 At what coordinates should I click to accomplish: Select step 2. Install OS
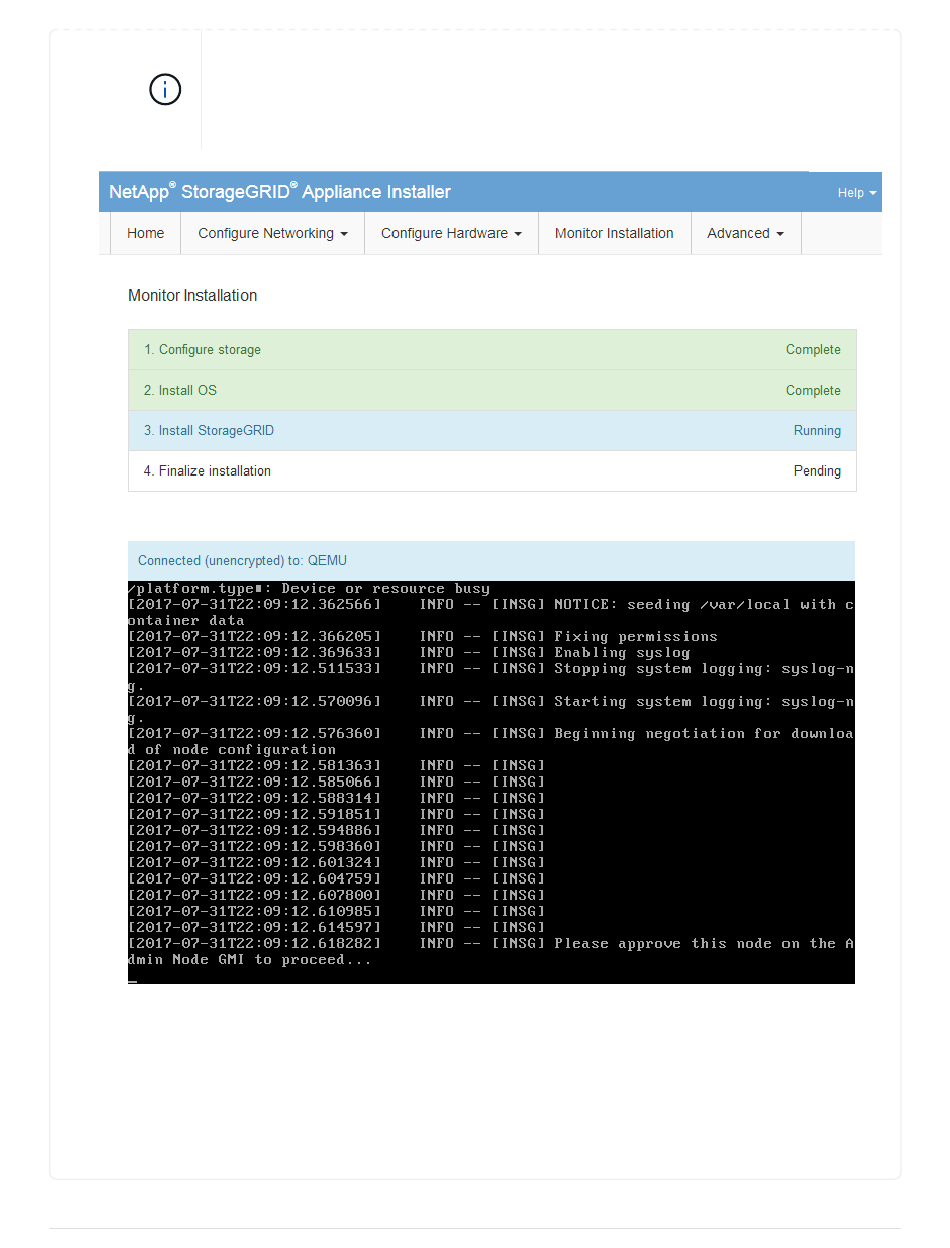coord(492,390)
